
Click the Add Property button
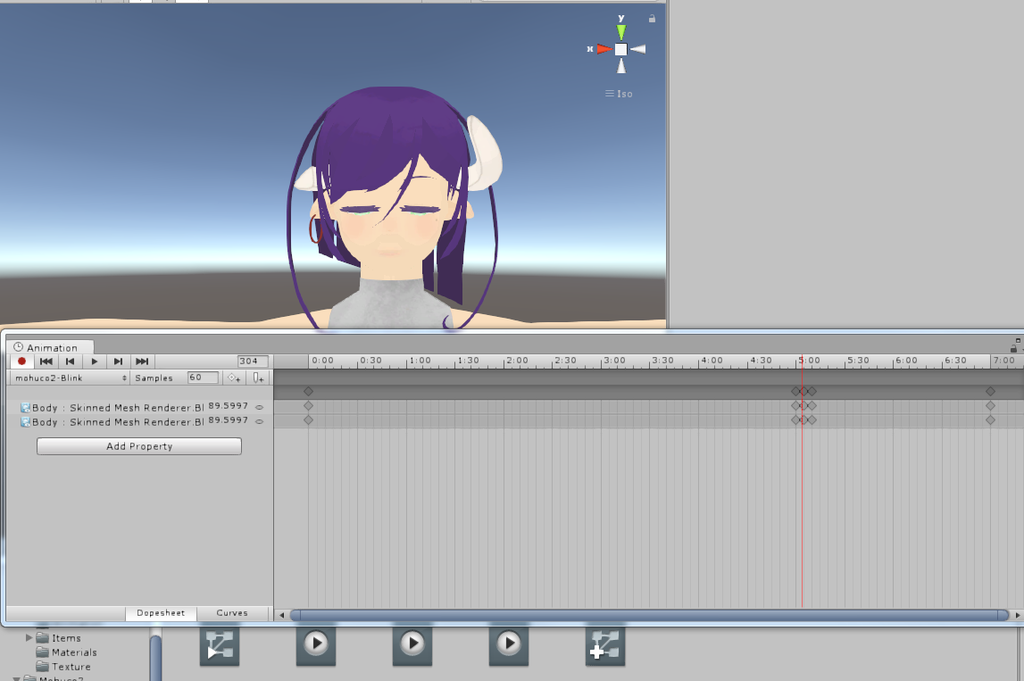tap(139, 446)
